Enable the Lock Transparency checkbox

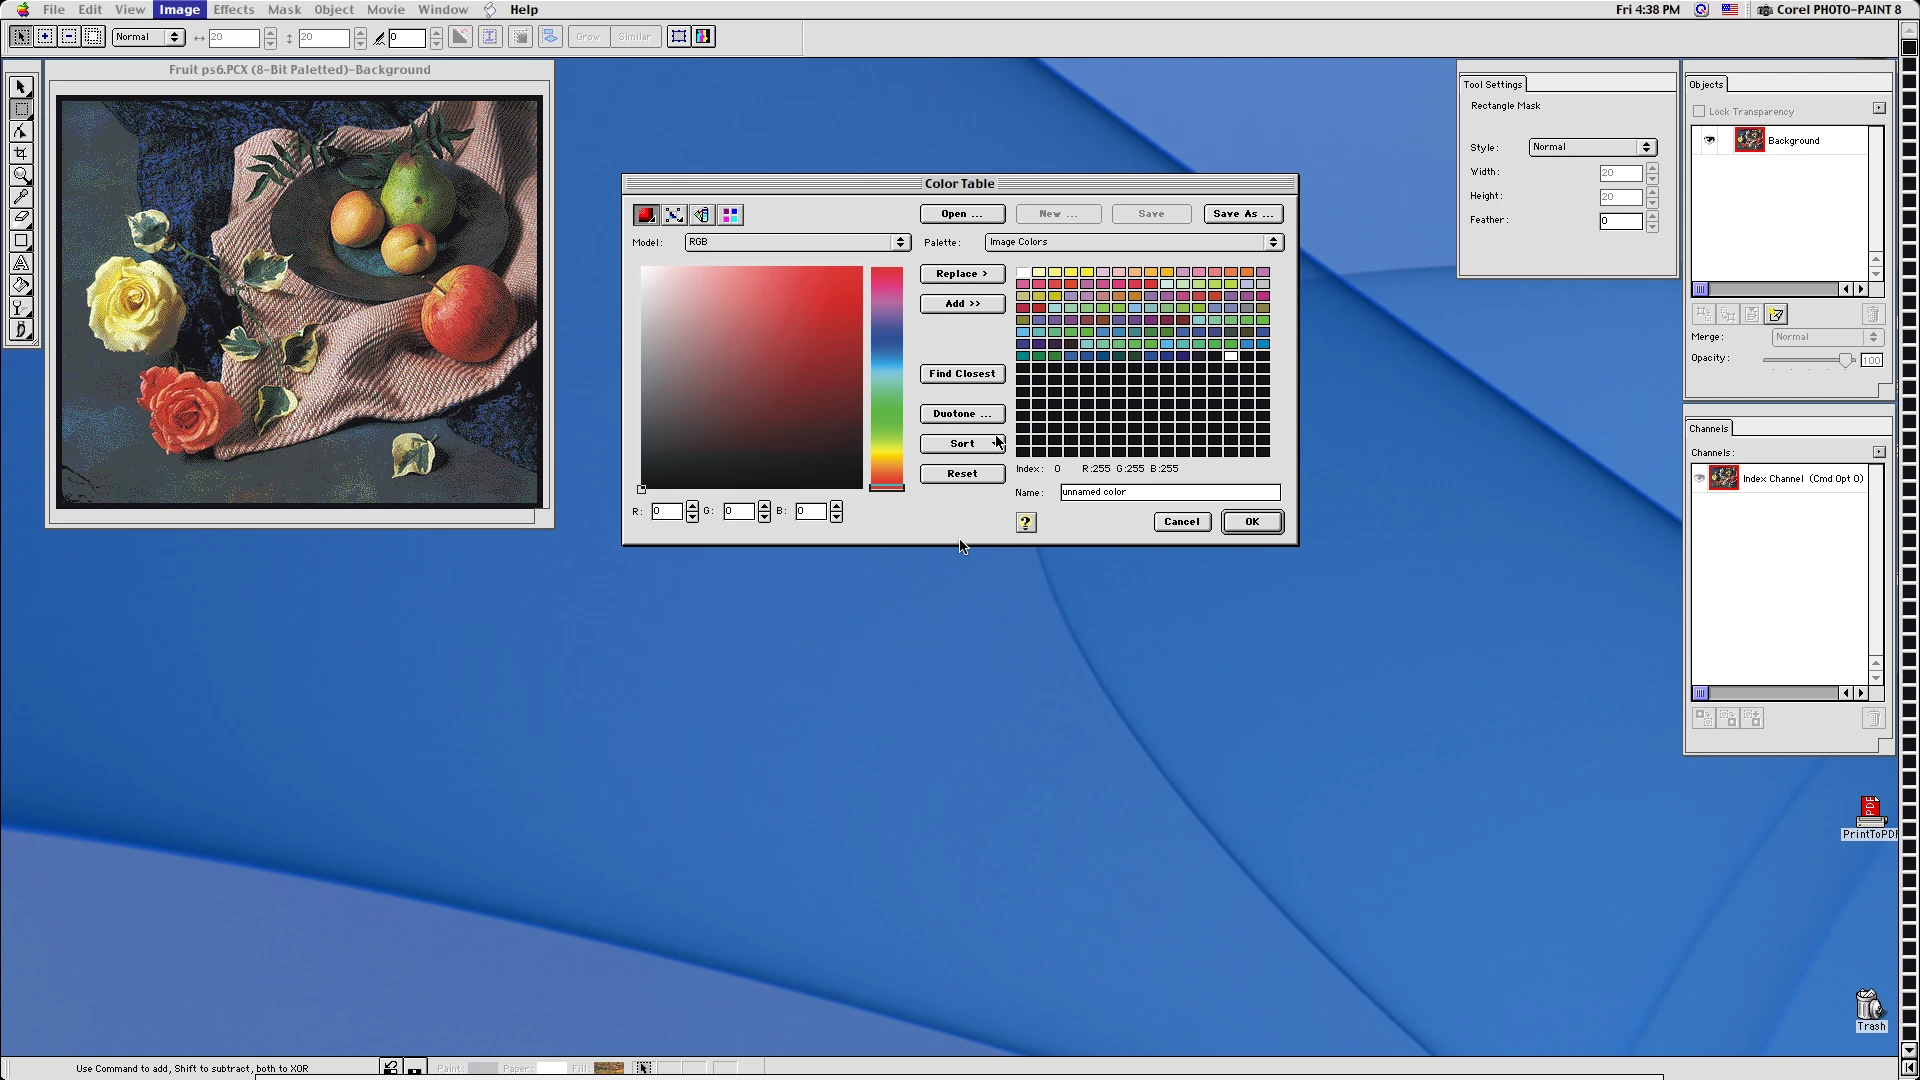1699,112
